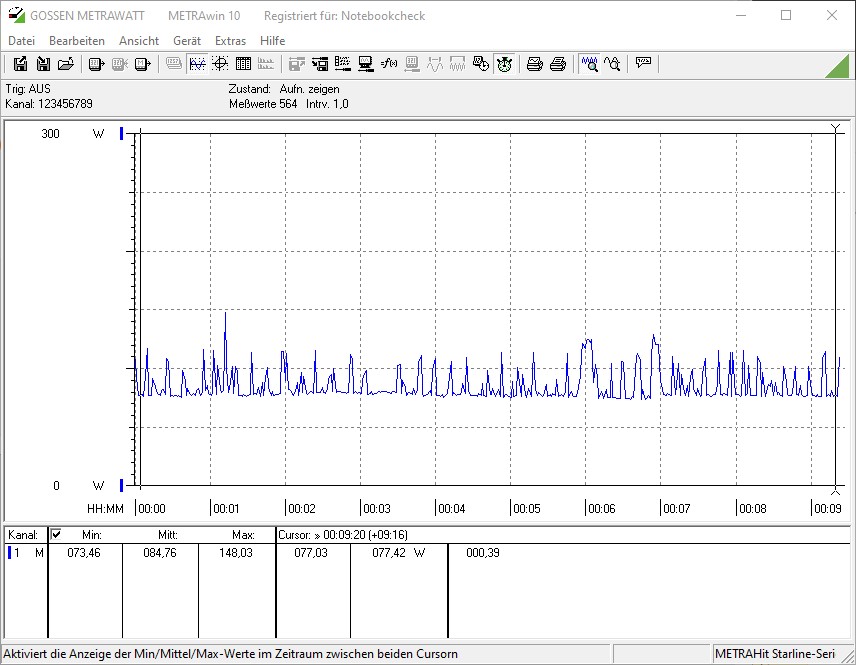Open the Hilfe menu
This screenshot has width=856, height=665.
[272, 41]
